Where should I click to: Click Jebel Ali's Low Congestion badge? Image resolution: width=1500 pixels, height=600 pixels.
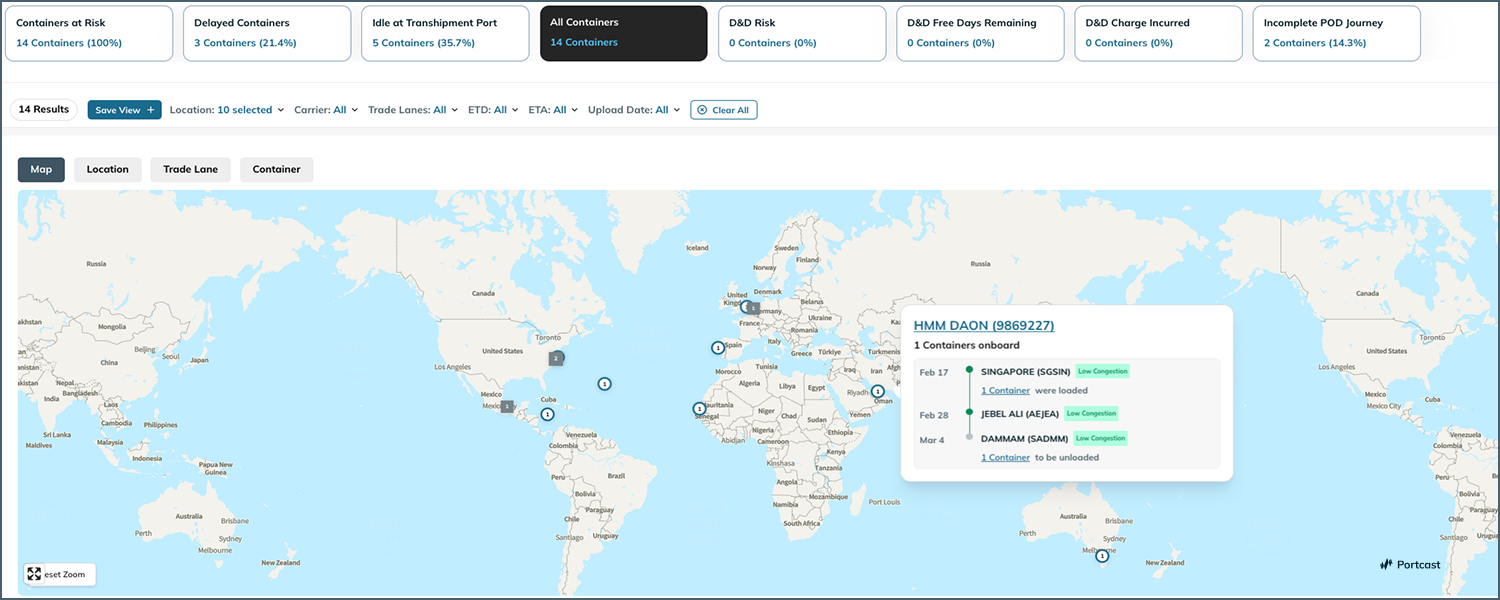pos(1092,413)
